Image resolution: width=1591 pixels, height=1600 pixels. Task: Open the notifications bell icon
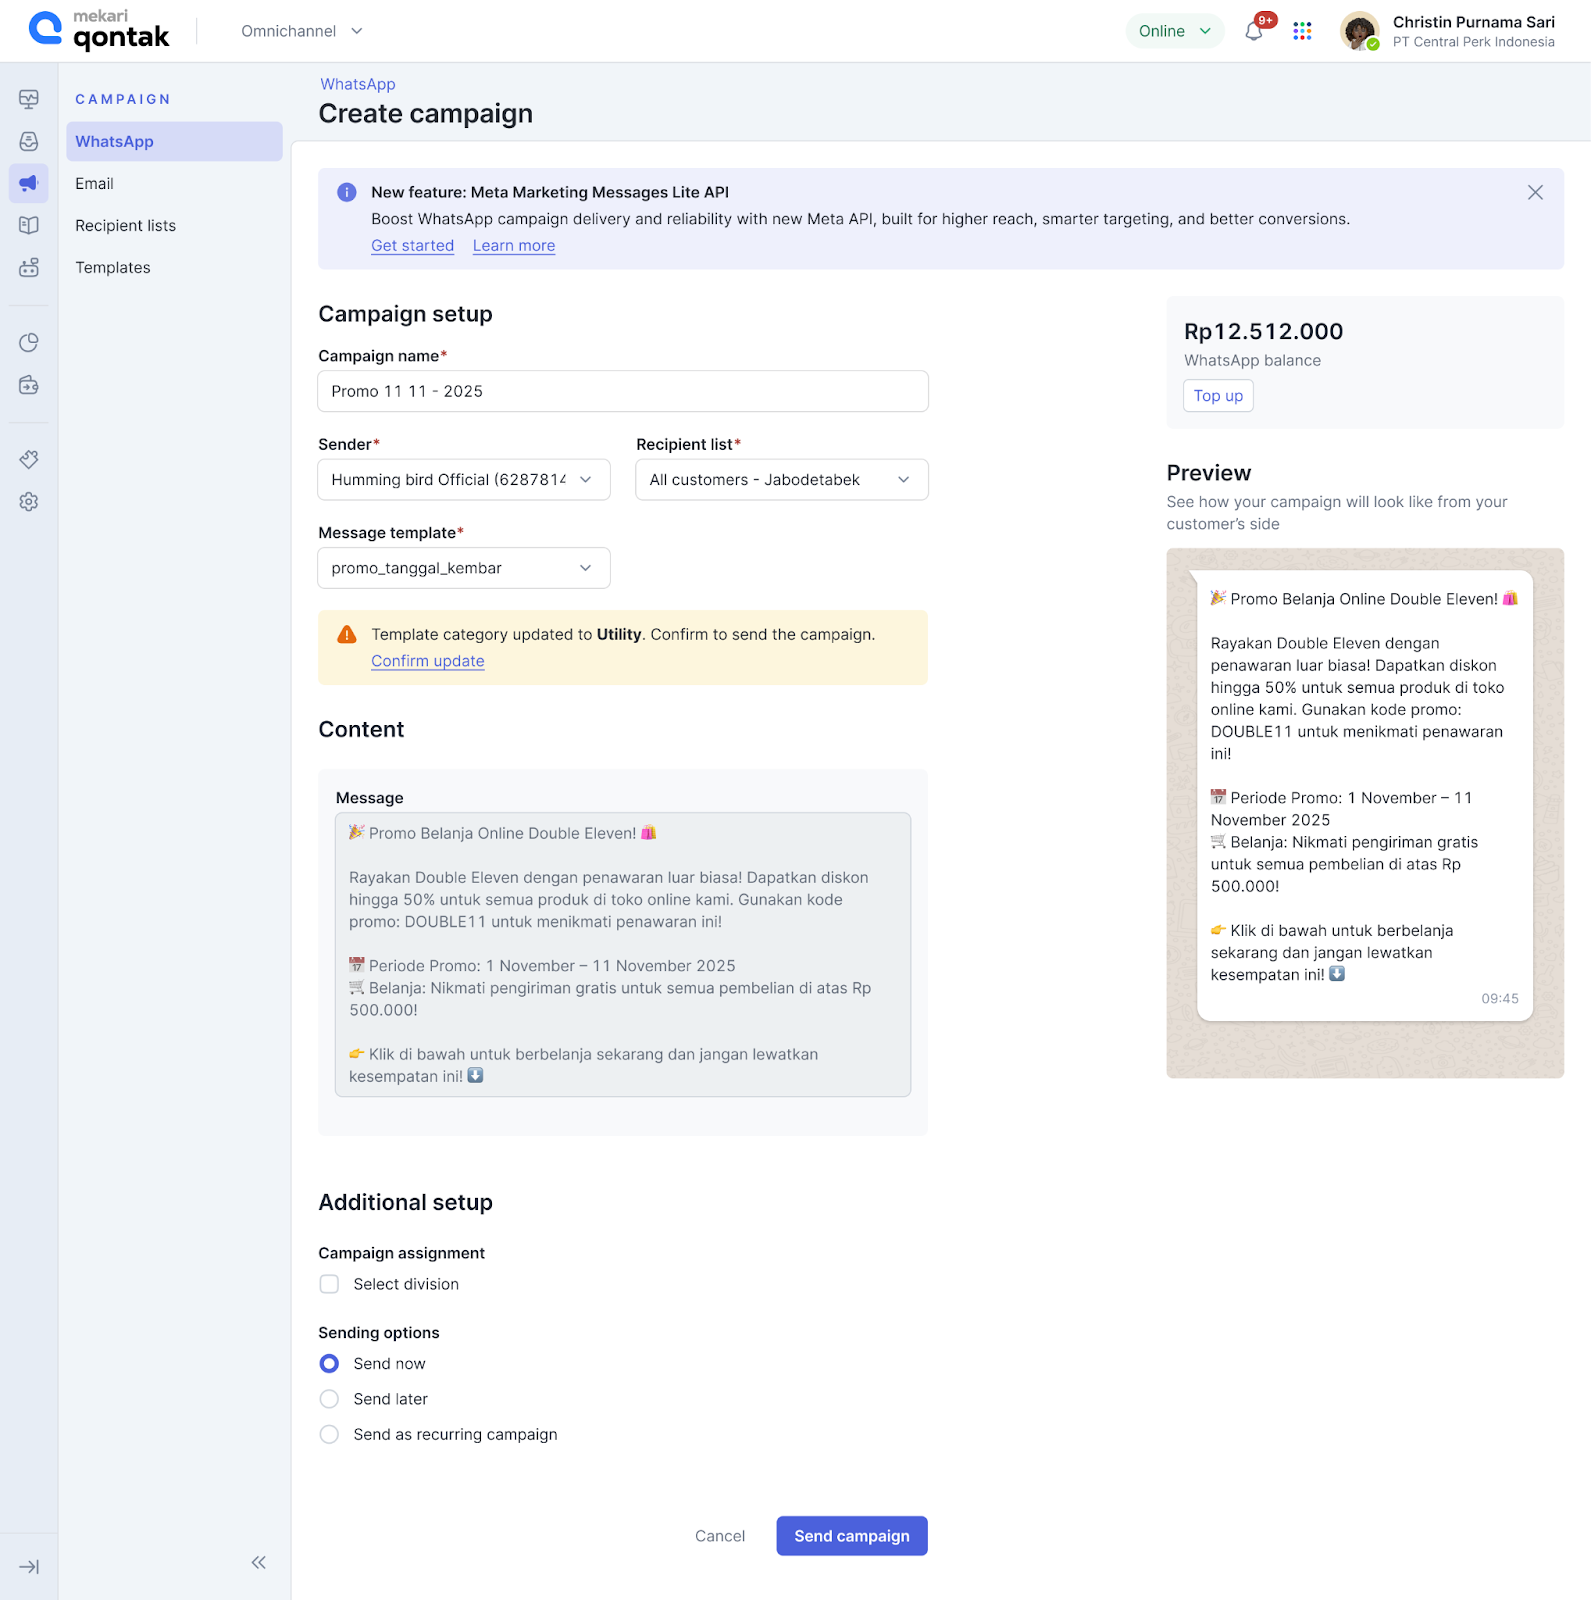point(1254,32)
